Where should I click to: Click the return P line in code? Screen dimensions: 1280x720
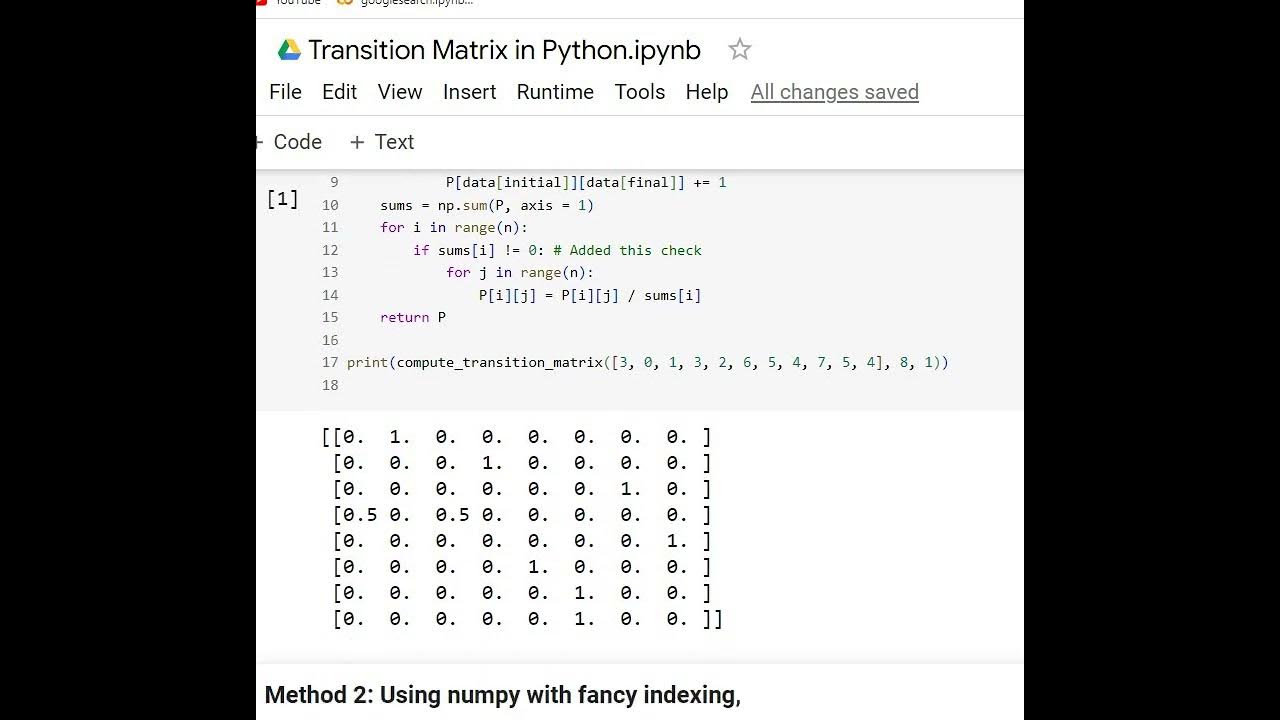pos(412,317)
